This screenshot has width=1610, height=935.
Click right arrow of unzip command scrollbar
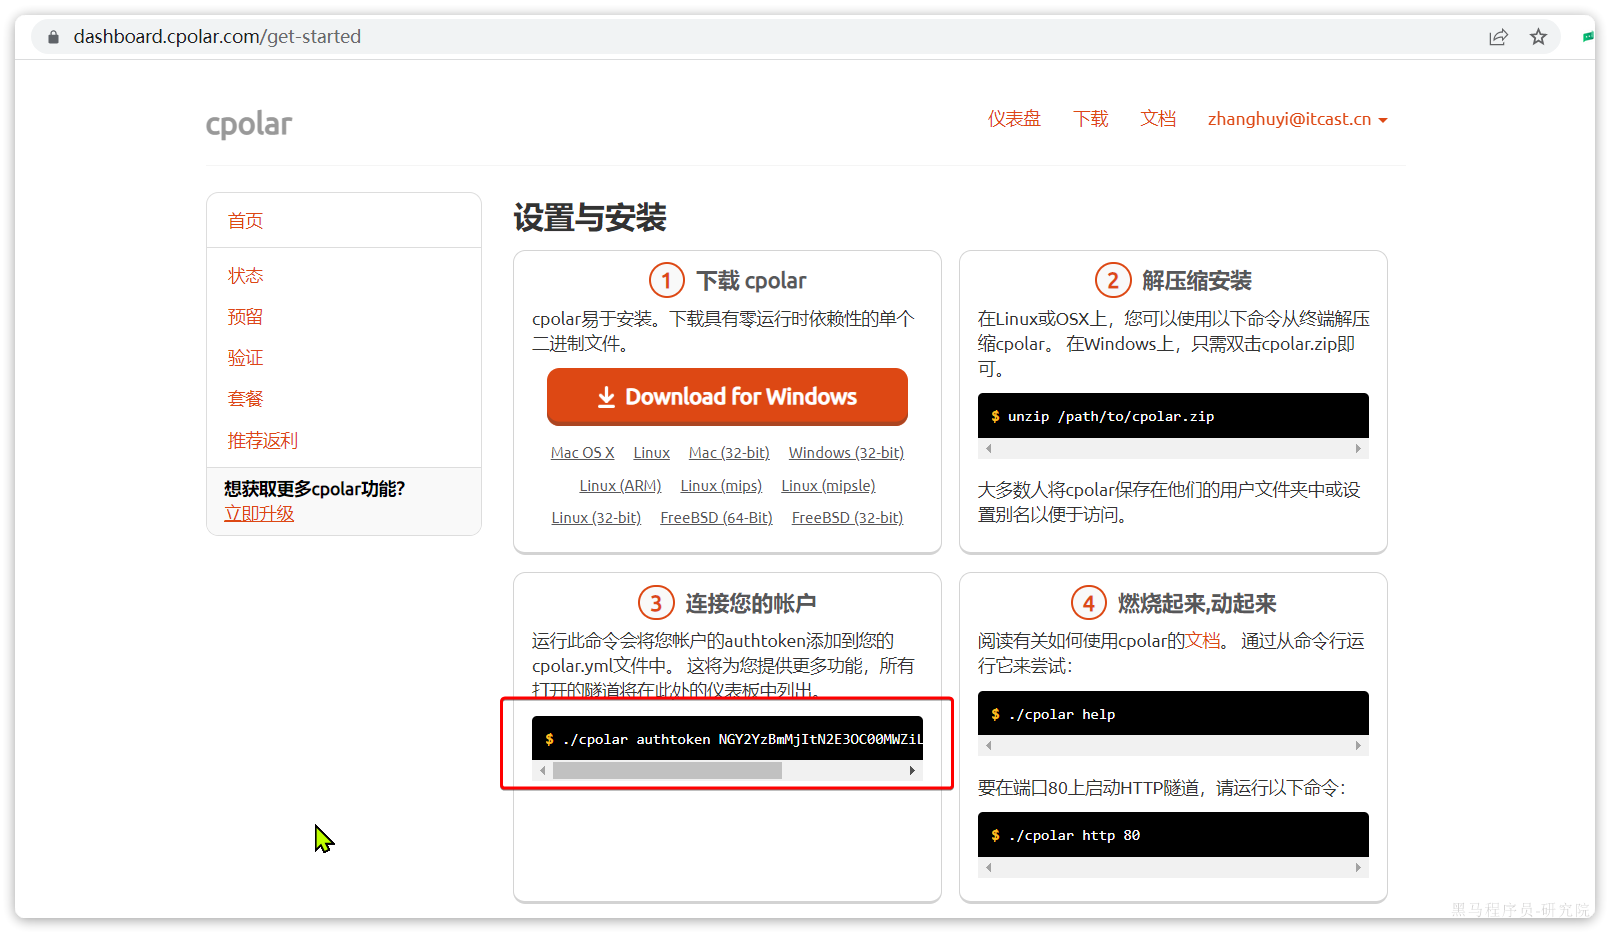pyautogui.click(x=1358, y=449)
